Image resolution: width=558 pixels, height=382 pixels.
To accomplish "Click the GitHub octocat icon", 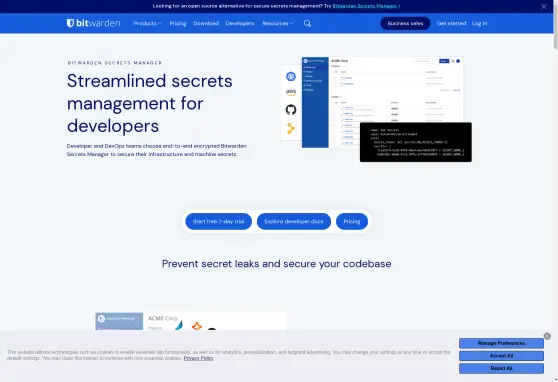I will tap(291, 110).
